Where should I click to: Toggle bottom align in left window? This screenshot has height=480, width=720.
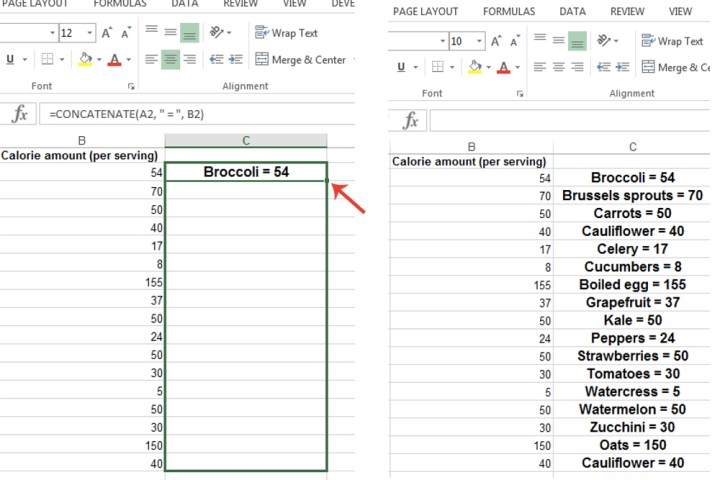[189, 33]
